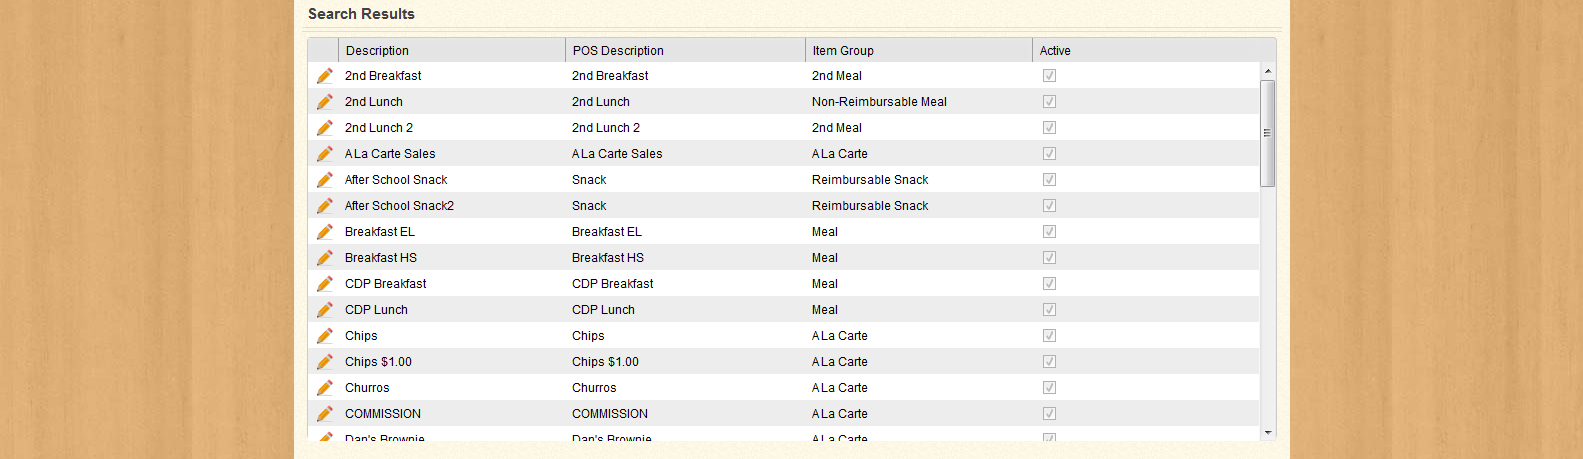This screenshot has height=459, width=1583.
Task: Click pencil icon beside After School Snack2
Action: click(324, 206)
